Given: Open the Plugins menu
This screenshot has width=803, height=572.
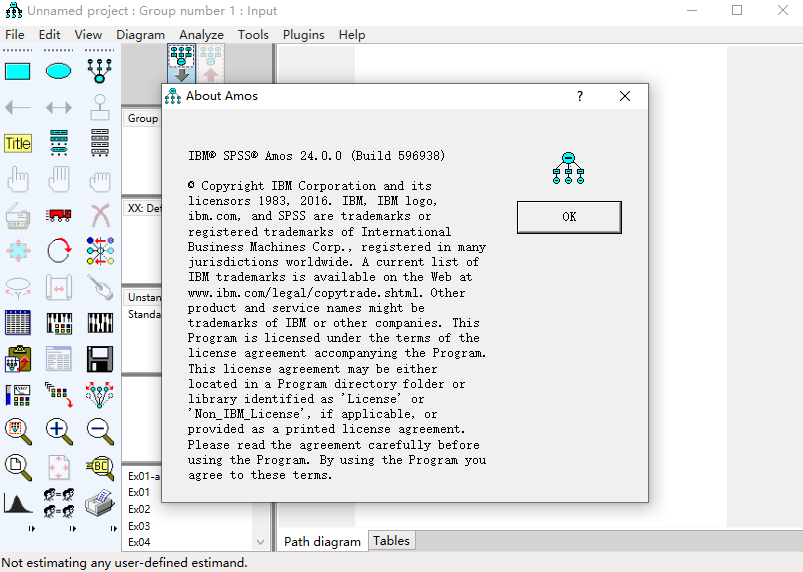Looking at the screenshot, I should tap(304, 35).
